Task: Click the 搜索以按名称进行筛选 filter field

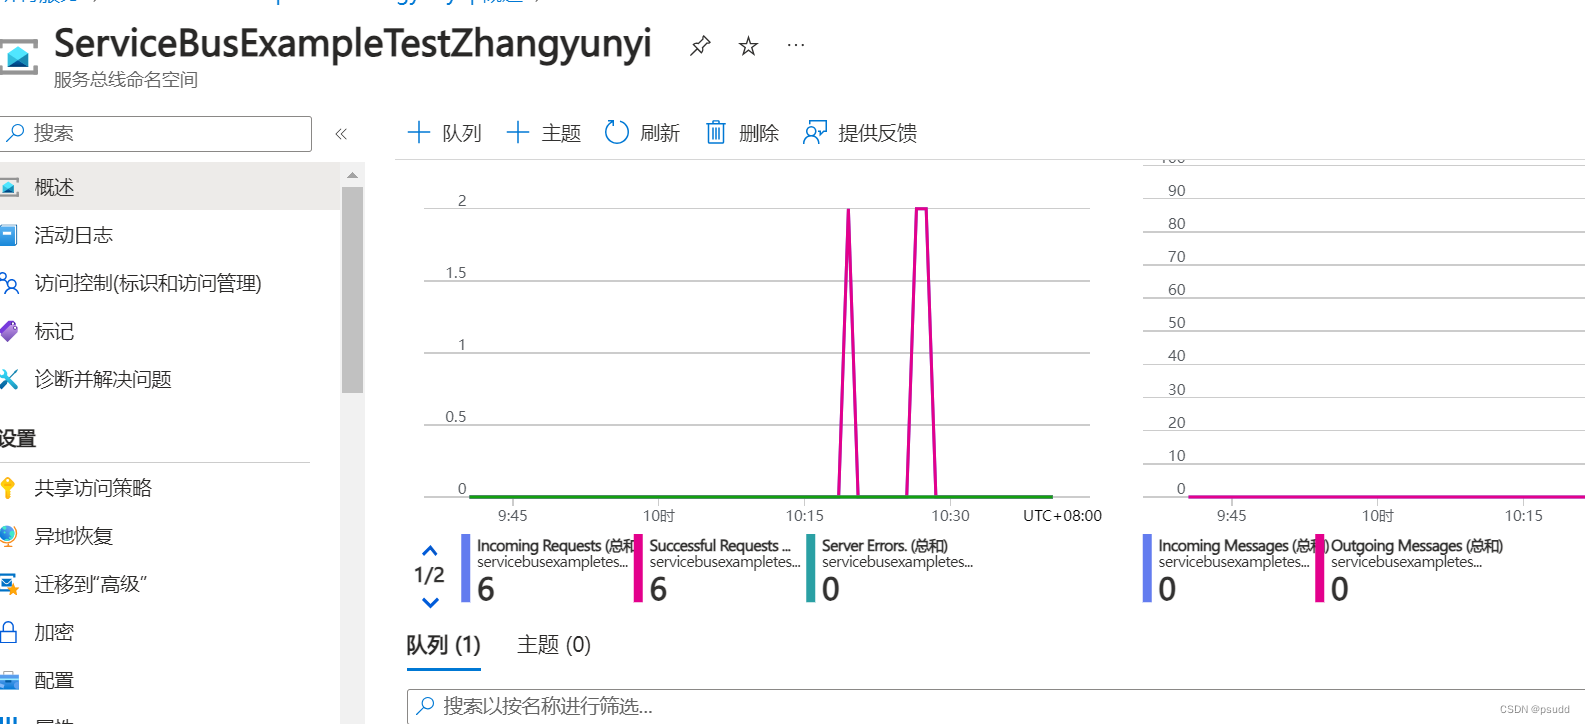Action: [x=996, y=706]
